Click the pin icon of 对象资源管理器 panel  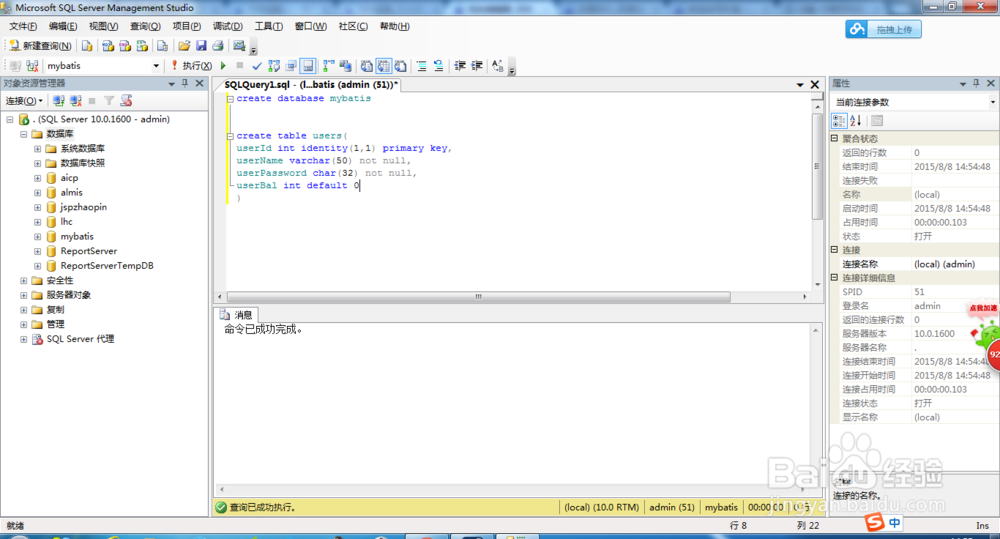pos(185,84)
